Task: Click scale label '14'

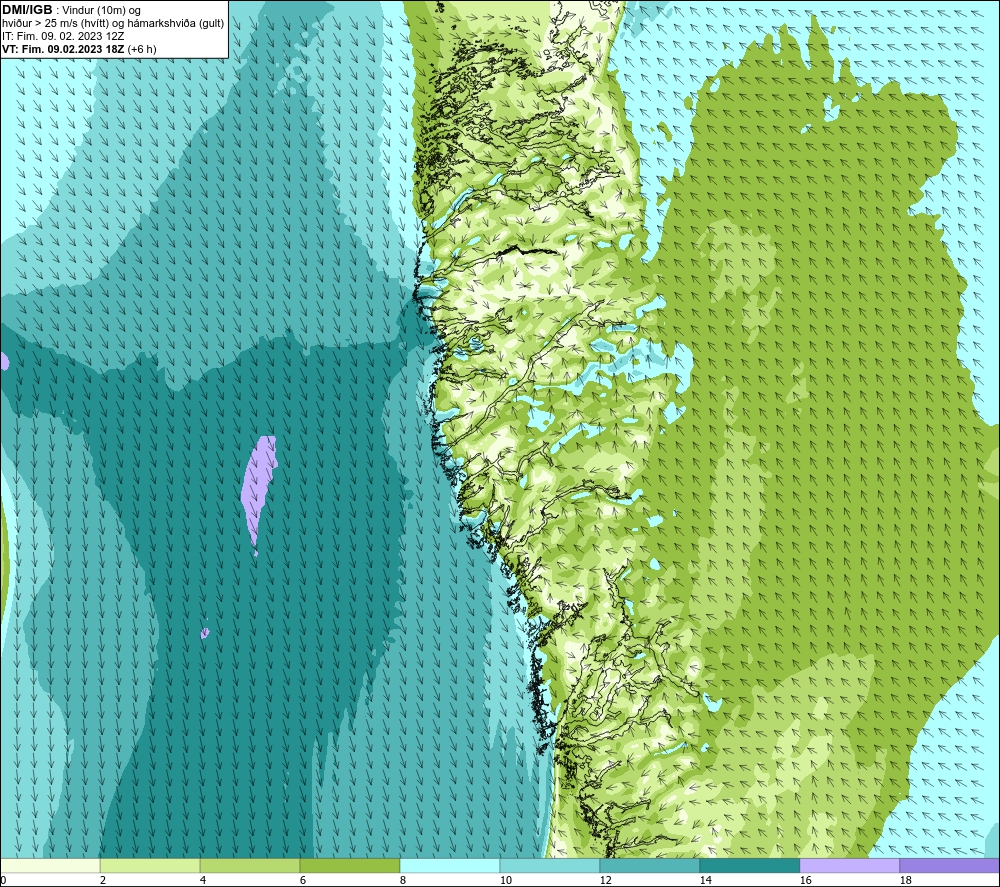Action: point(705,880)
